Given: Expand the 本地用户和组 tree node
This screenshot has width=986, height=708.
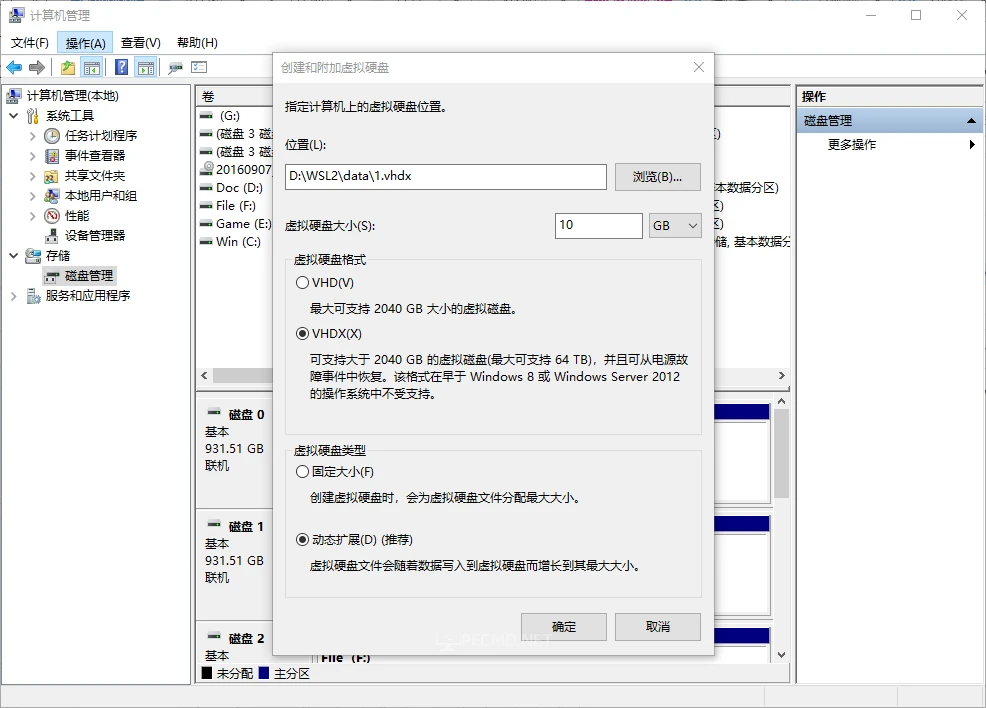Looking at the screenshot, I should (33, 196).
